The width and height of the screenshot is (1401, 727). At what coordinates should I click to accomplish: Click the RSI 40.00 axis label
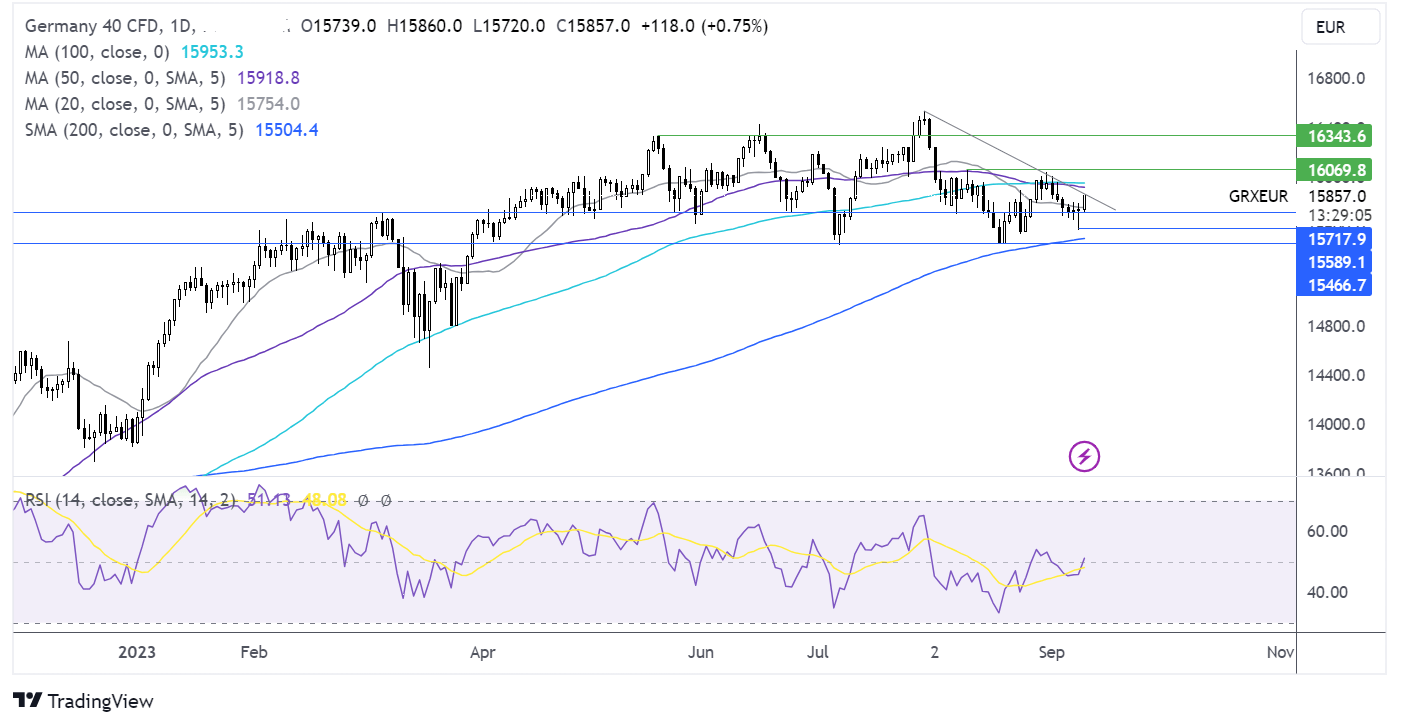(1327, 592)
